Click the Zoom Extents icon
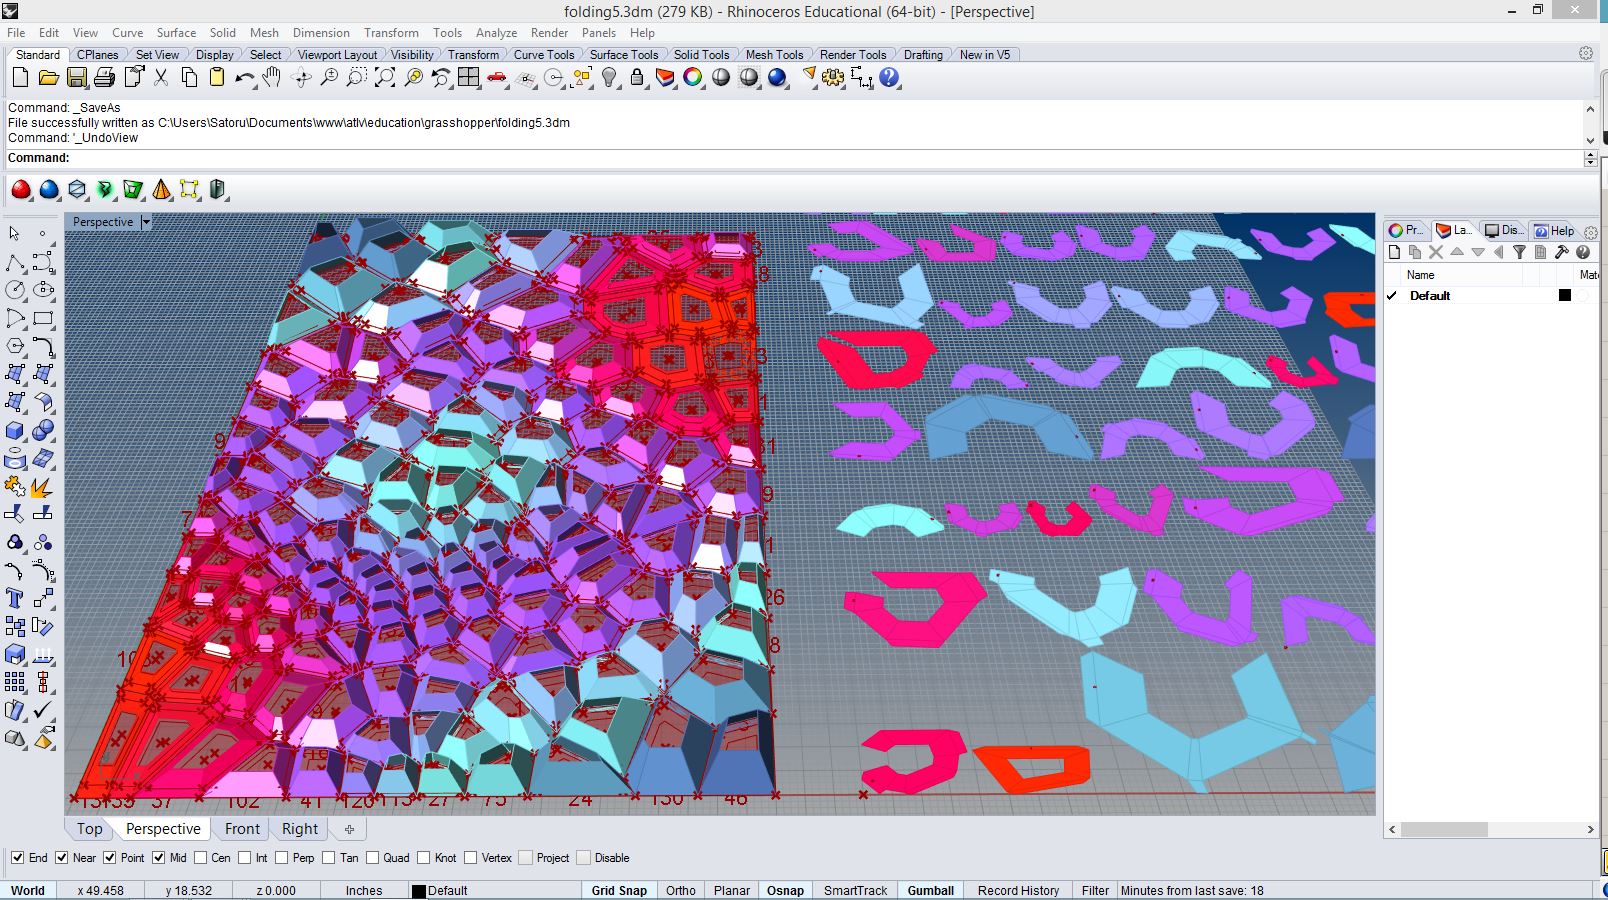Screen dimensions: 1608x900 [385, 78]
